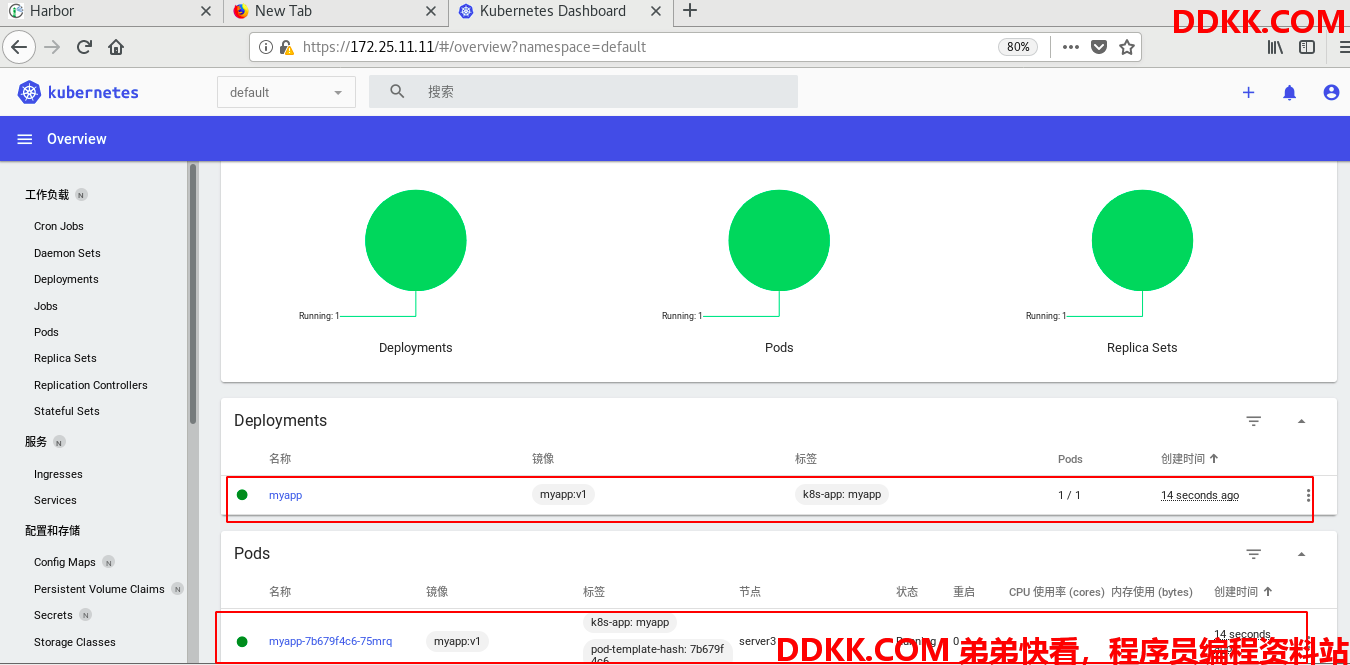Screen dimensions: 1350x665
Task: Open Jobs in the sidebar
Action: pos(46,306)
